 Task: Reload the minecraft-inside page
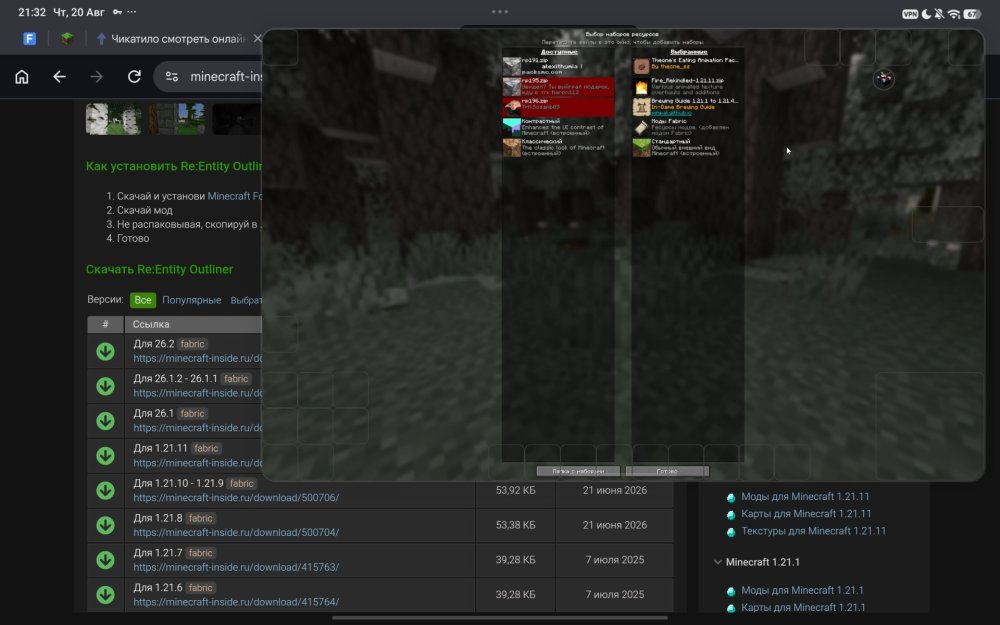134,77
